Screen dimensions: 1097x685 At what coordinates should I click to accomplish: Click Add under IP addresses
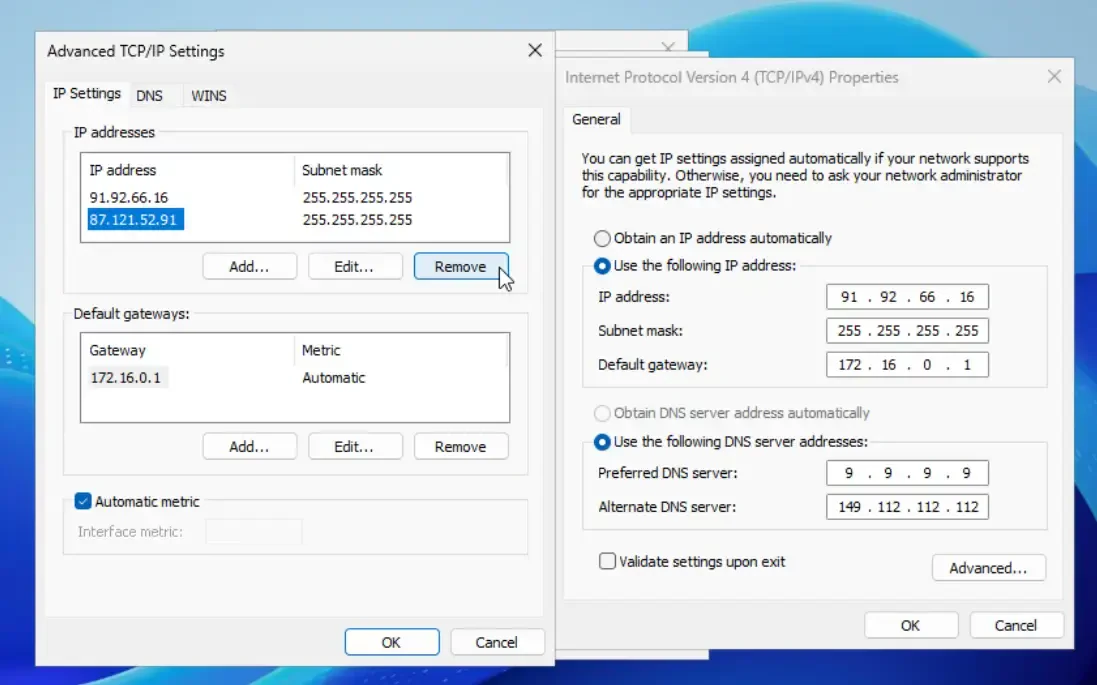(249, 267)
